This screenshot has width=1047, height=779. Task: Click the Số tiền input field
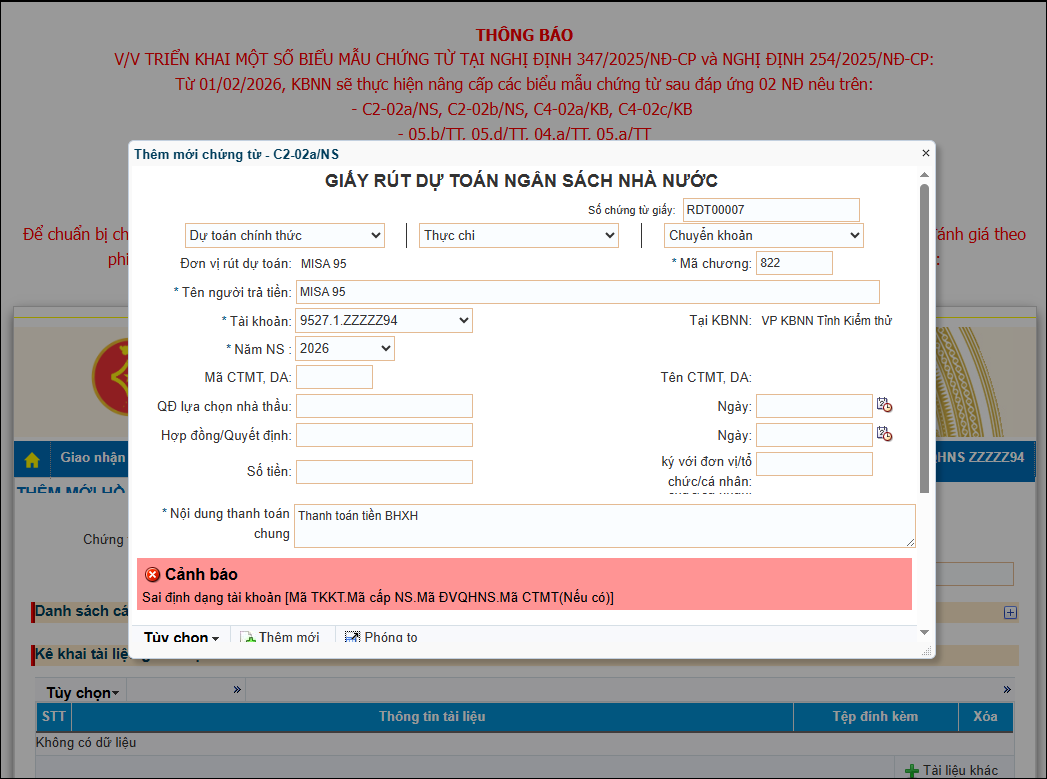tap(385, 472)
